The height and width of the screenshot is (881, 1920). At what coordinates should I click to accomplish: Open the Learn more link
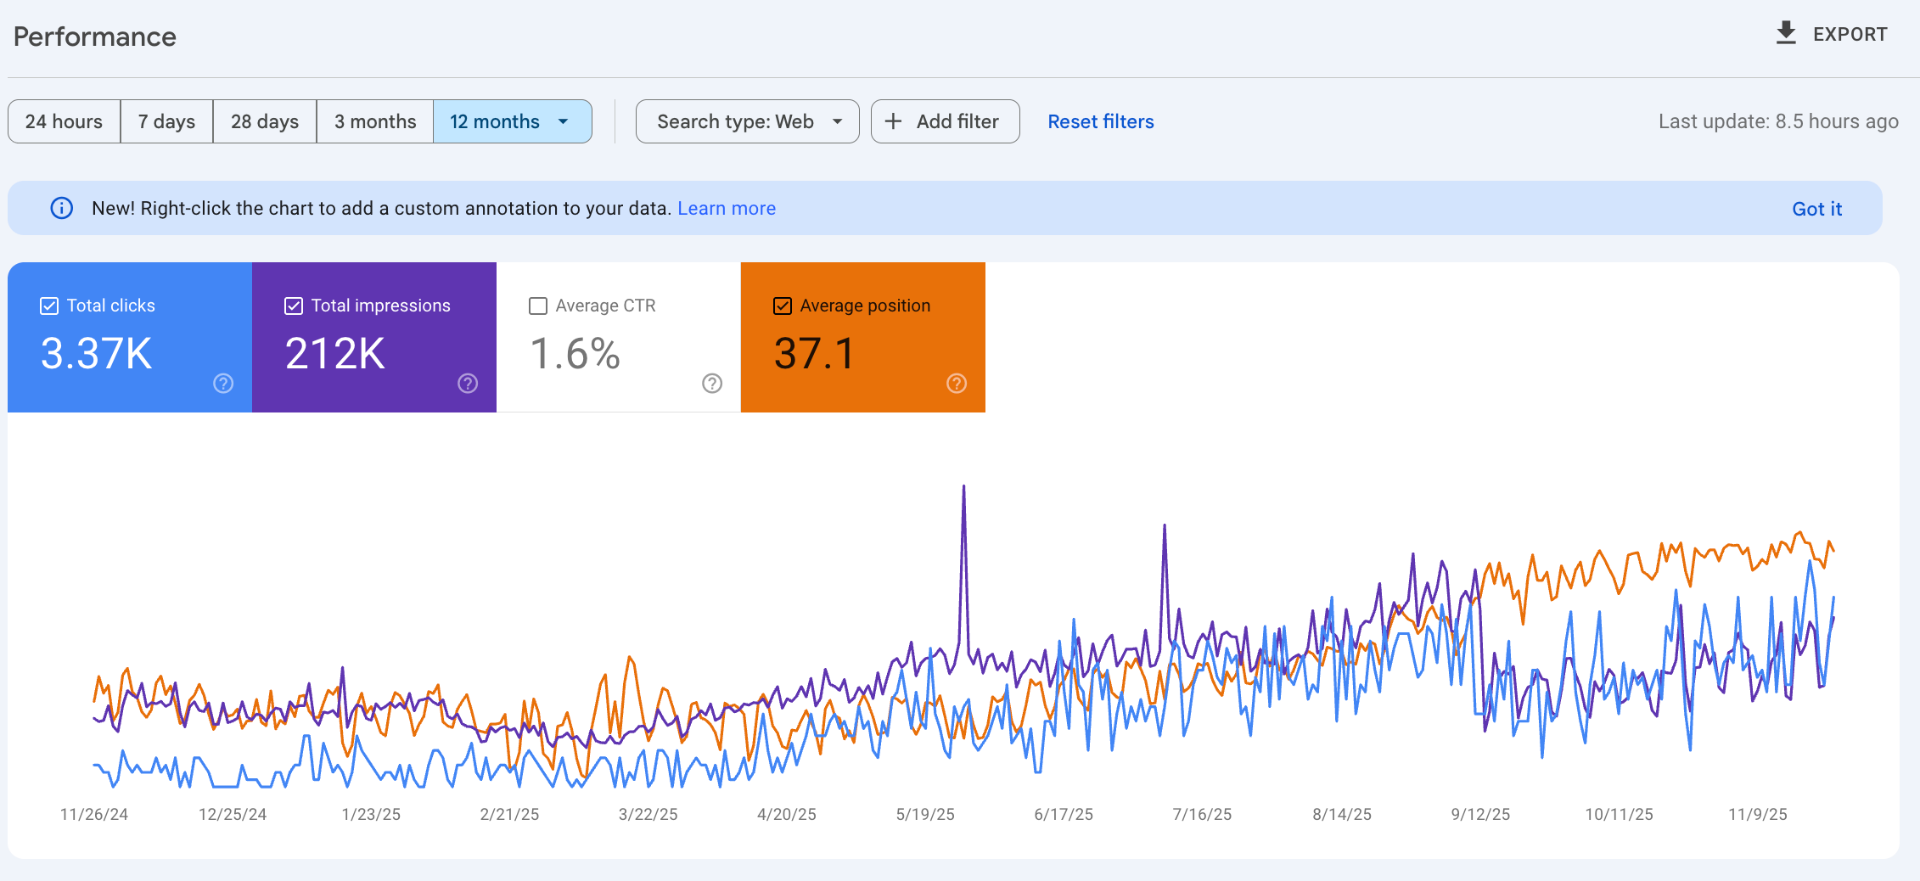point(727,208)
